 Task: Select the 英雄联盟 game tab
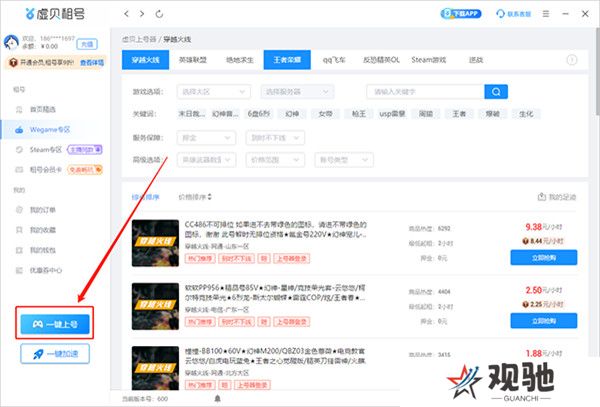(x=193, y=60)
